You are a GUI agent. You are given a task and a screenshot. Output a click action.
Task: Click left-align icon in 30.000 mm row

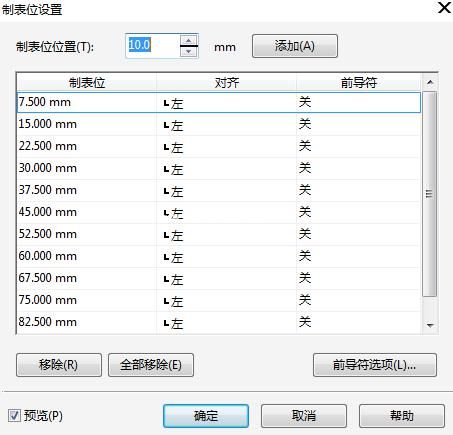pyautogui.click(x=166, y=170)
